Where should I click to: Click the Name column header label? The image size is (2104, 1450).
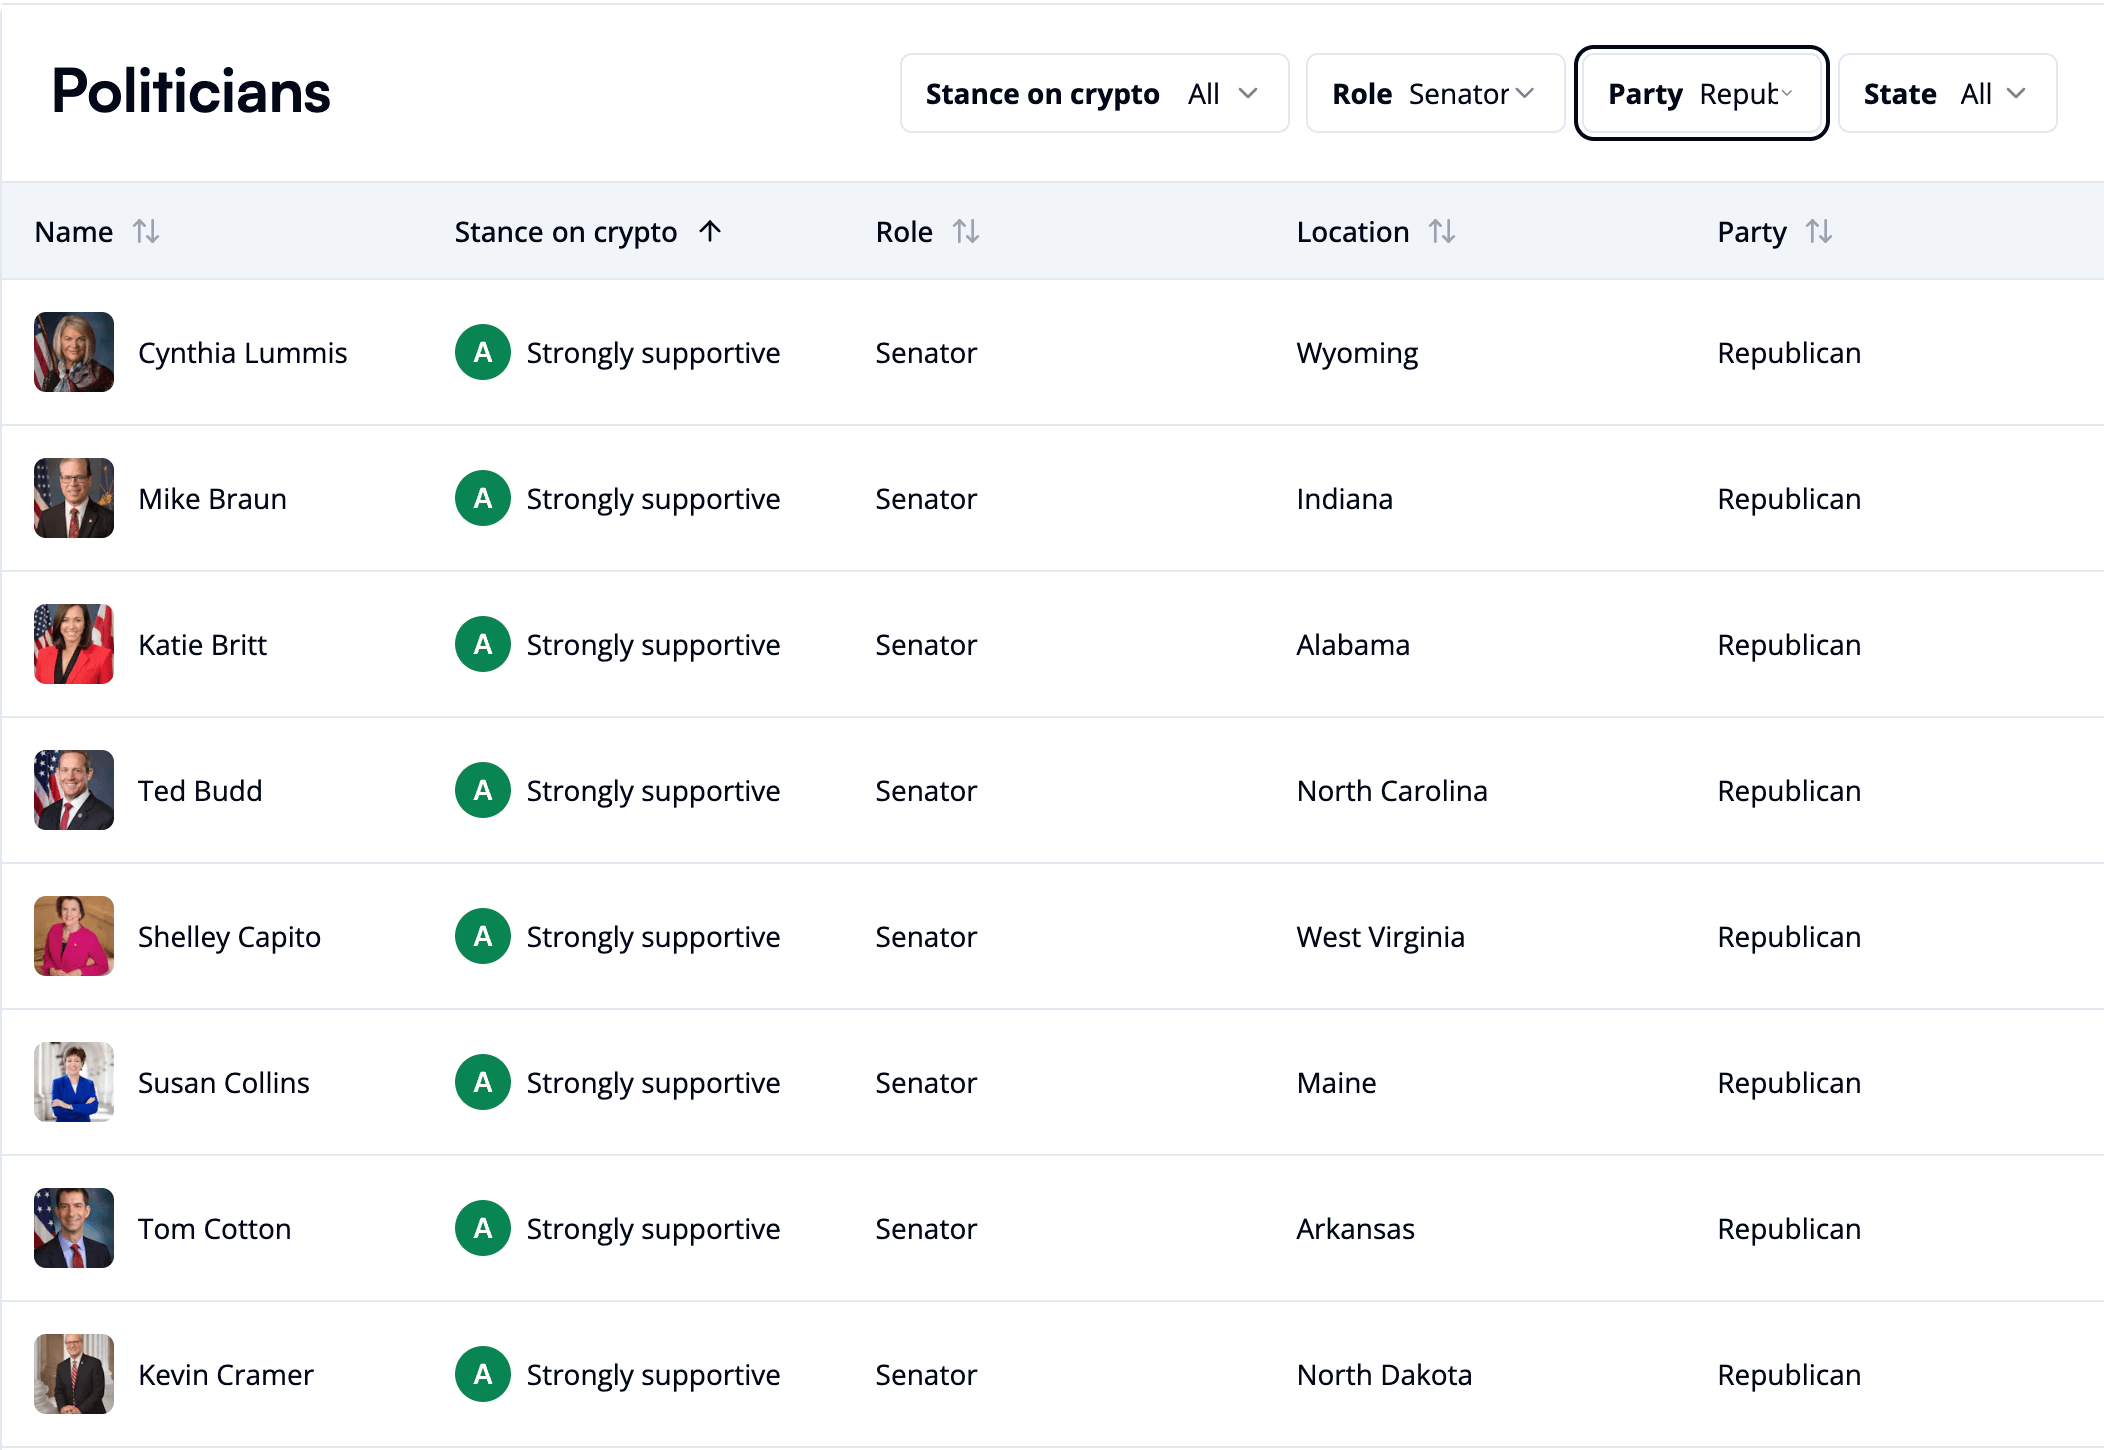pos(74,232)
